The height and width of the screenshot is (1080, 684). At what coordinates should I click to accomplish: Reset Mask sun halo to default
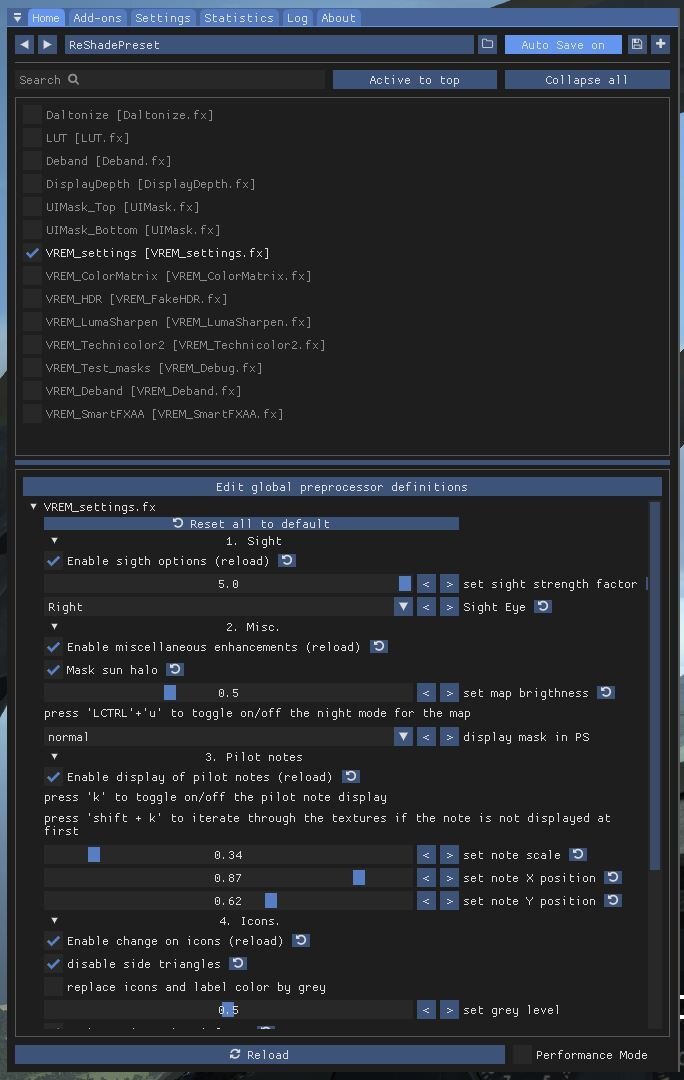click(175, 670)
